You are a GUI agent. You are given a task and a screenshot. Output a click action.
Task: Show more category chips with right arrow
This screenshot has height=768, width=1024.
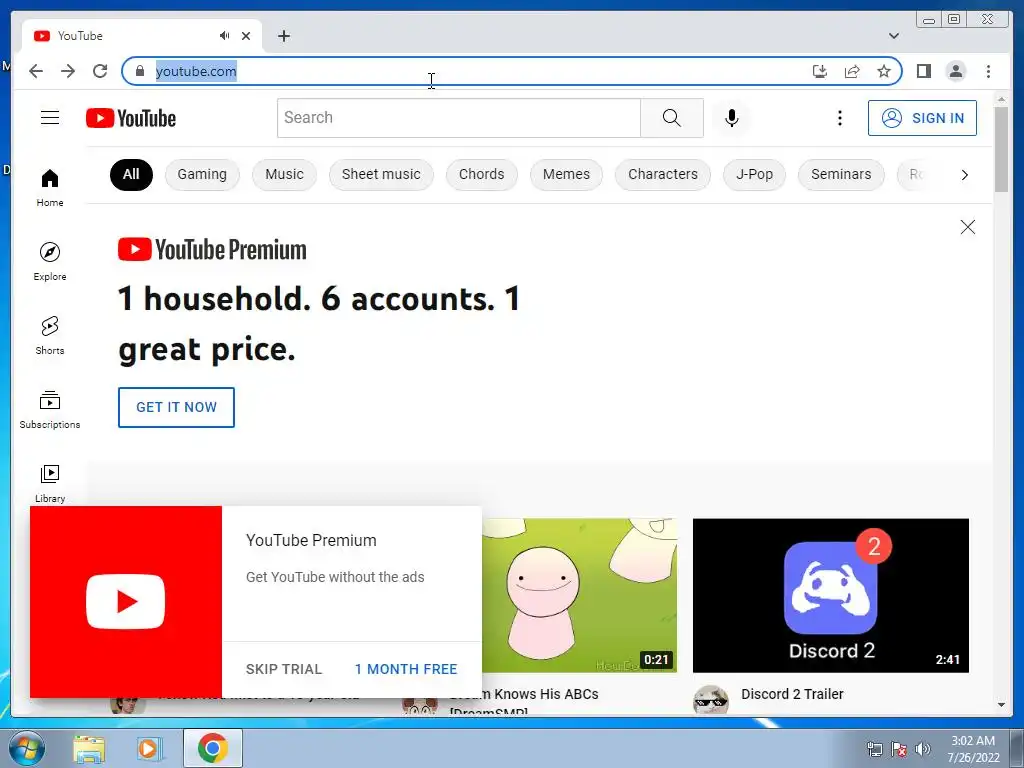pyautogui.click(x=964, y=174)
